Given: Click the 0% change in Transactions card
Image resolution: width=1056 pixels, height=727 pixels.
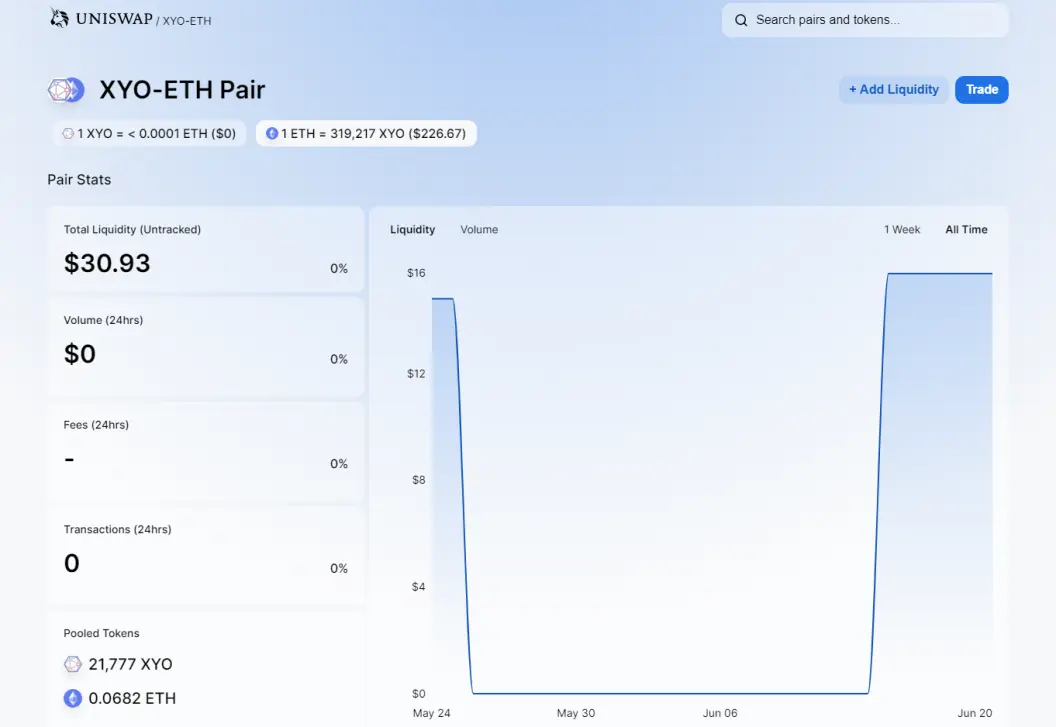Looking at the screenshot, I should pyautogui.click(x=339, y=569).
